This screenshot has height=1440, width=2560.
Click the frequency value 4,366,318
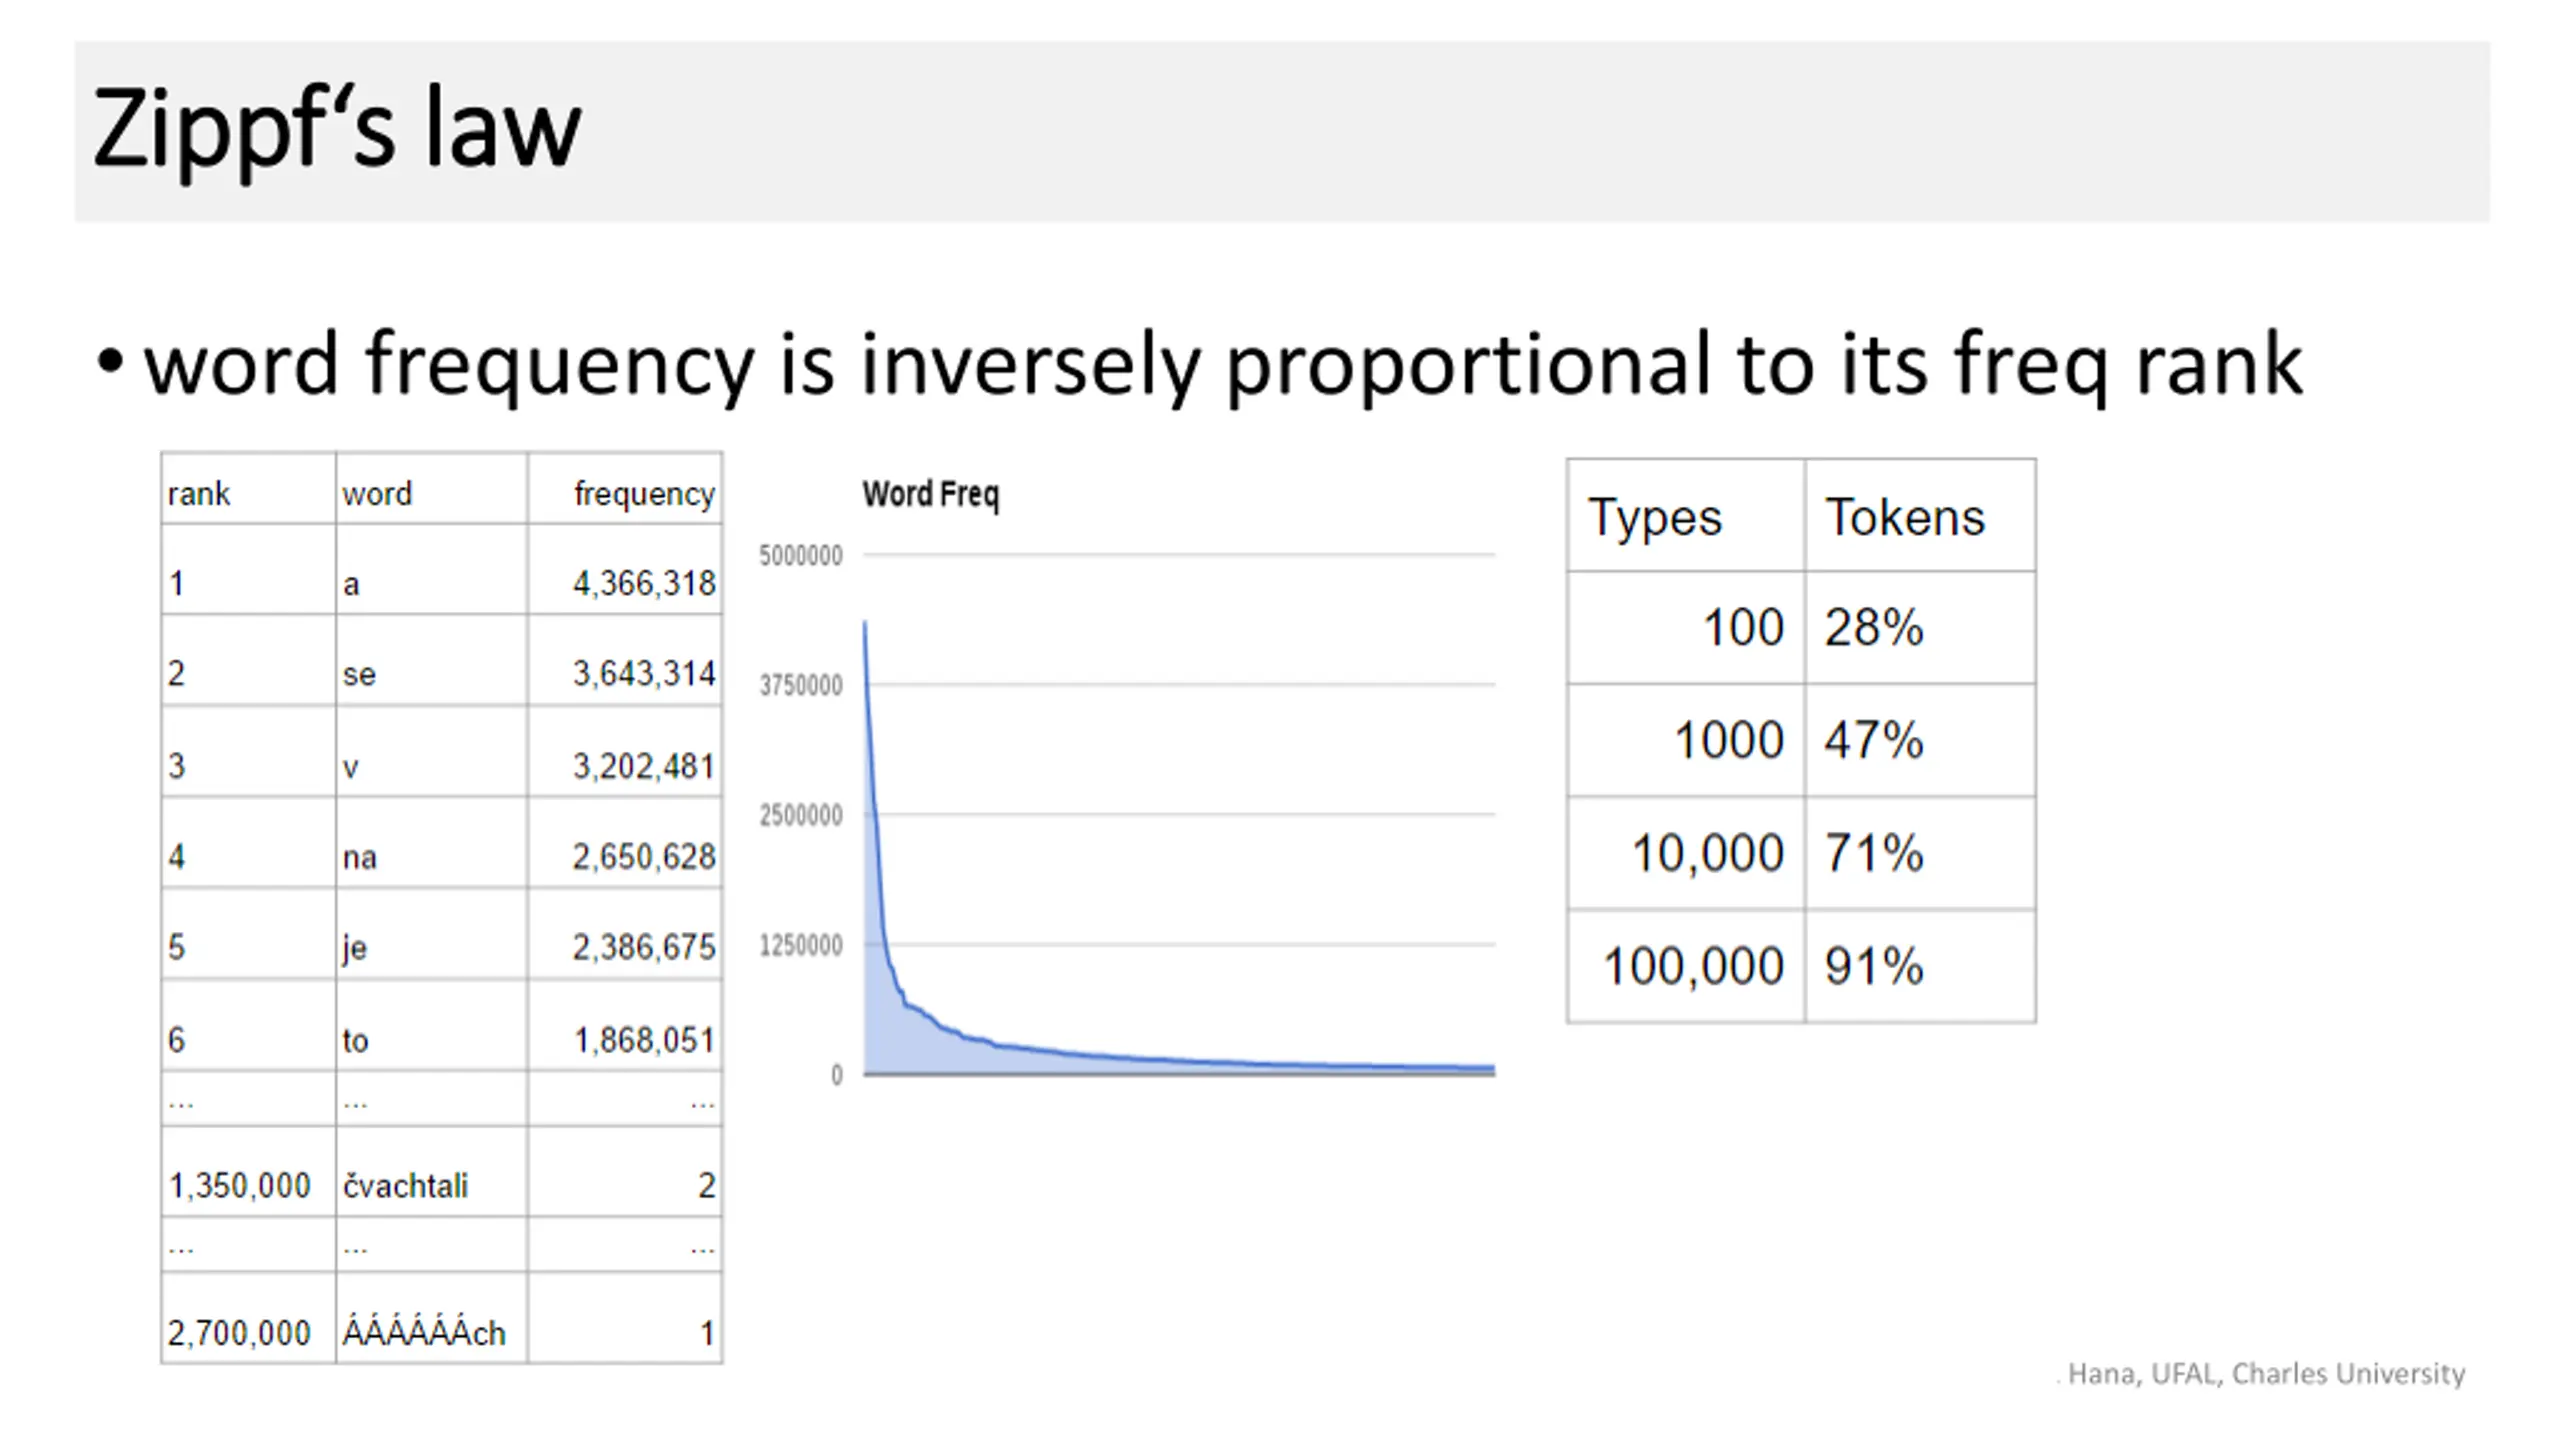(x=643, y=584)
